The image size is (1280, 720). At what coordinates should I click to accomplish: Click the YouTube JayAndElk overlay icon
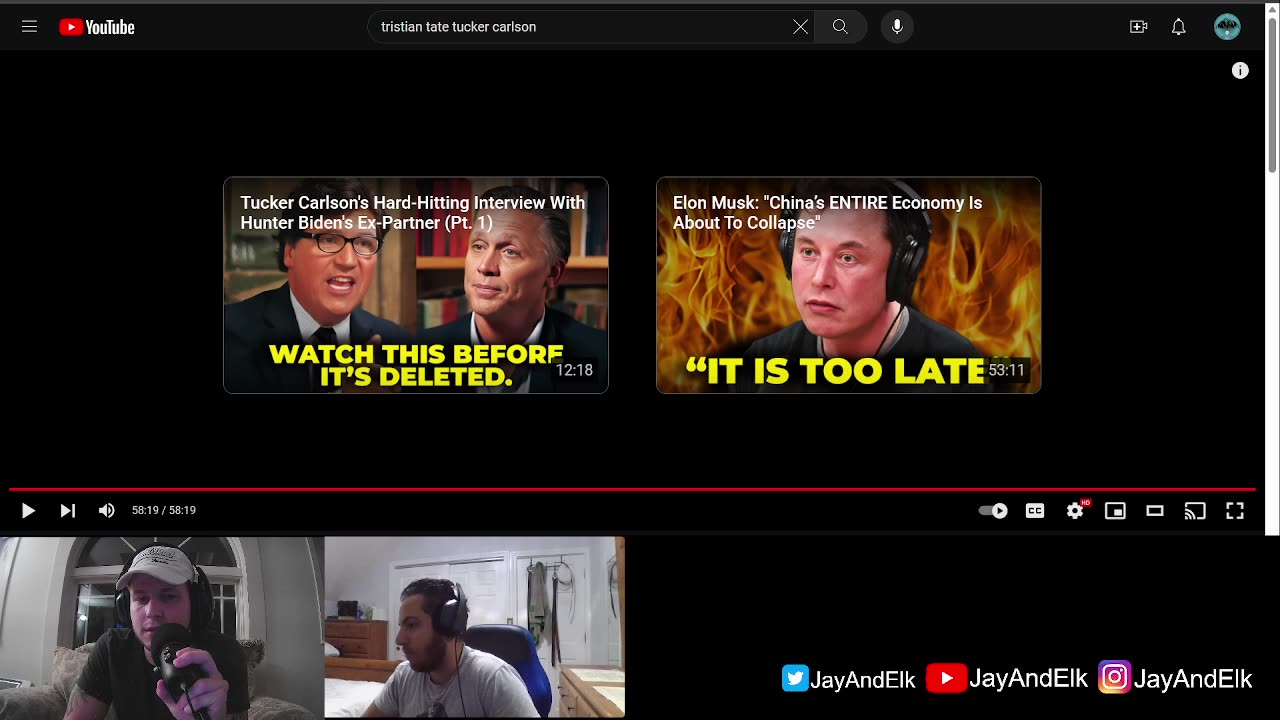click(x=945, y=678)
